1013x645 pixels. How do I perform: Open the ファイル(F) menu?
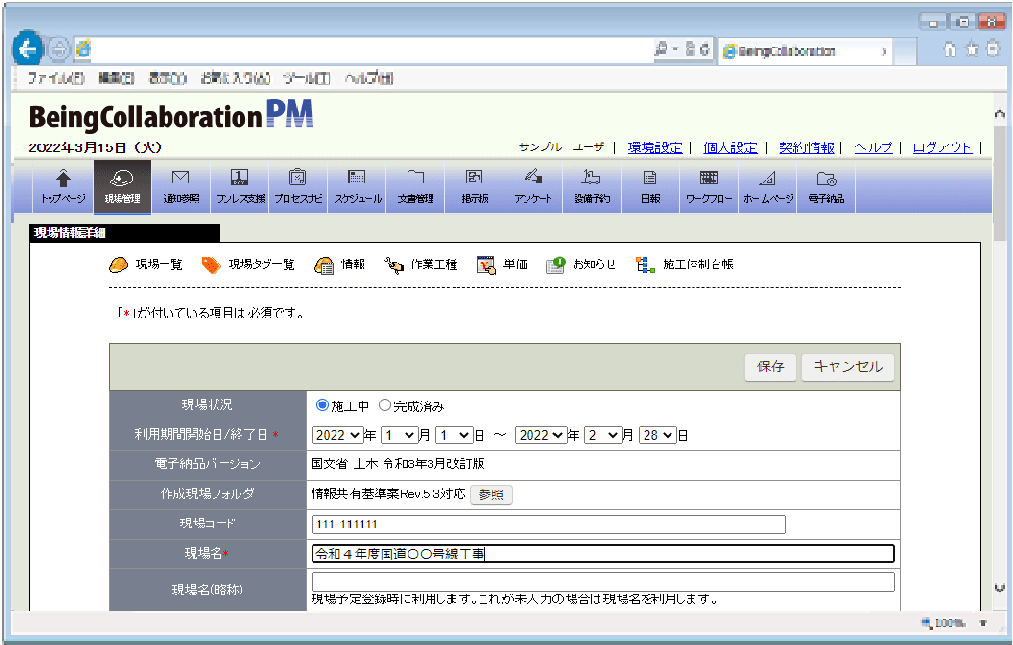click(x=56, y=78)
